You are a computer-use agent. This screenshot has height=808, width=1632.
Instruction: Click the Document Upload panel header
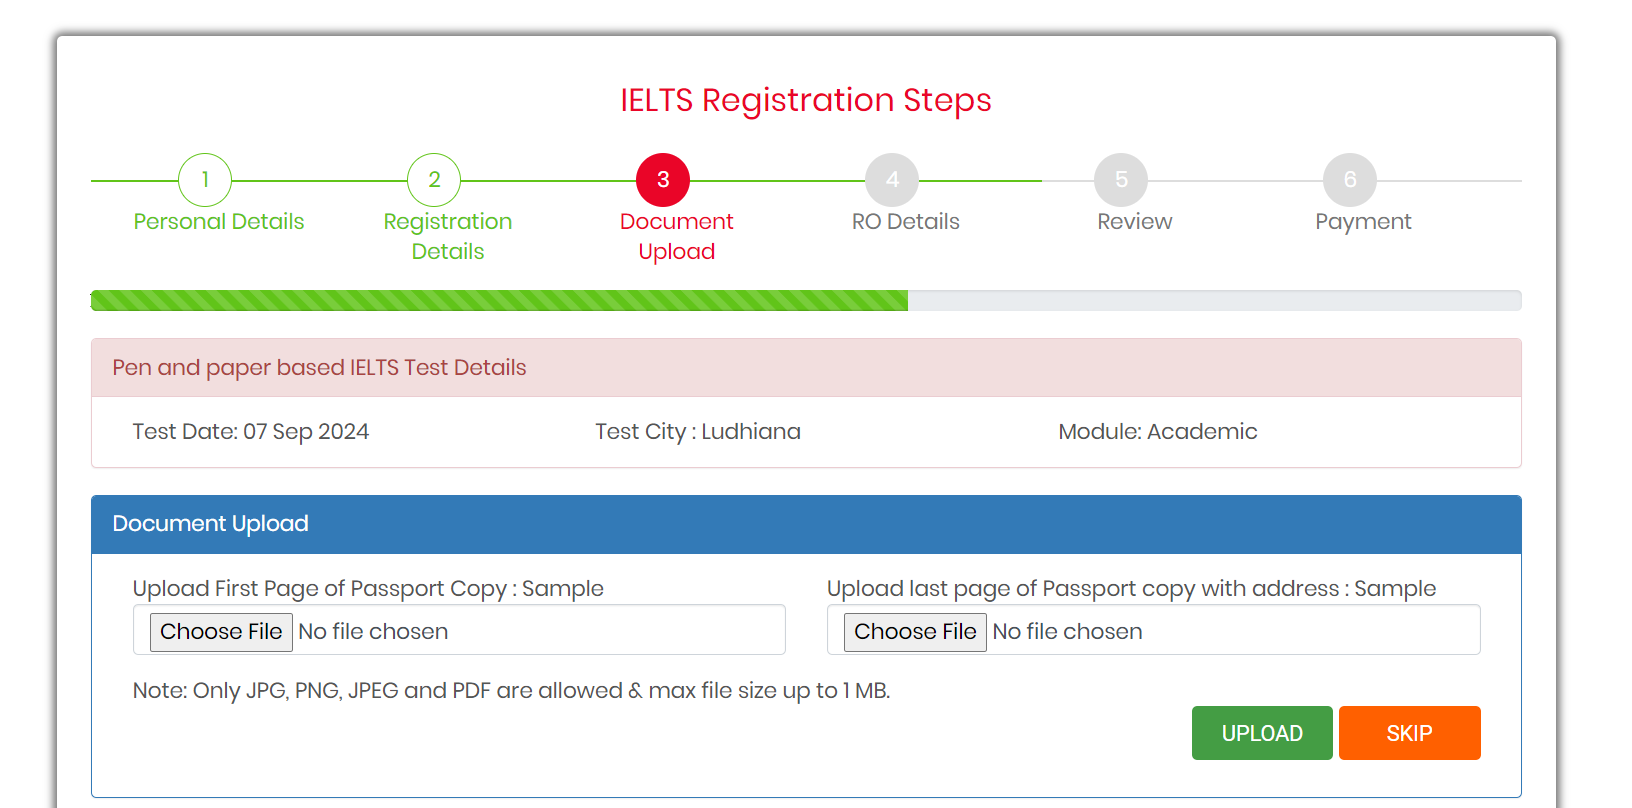click(x=806, y=524)
